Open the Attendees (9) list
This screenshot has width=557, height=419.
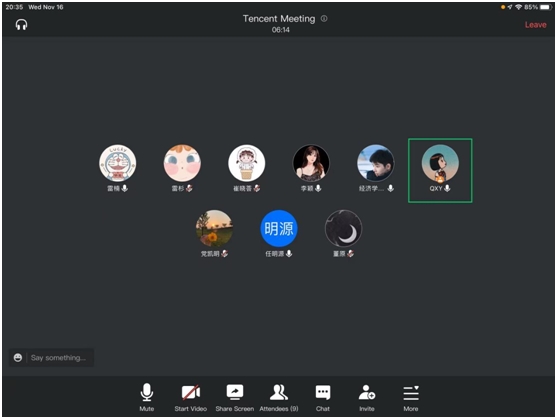pyautogui.click(x=279, y=392)
